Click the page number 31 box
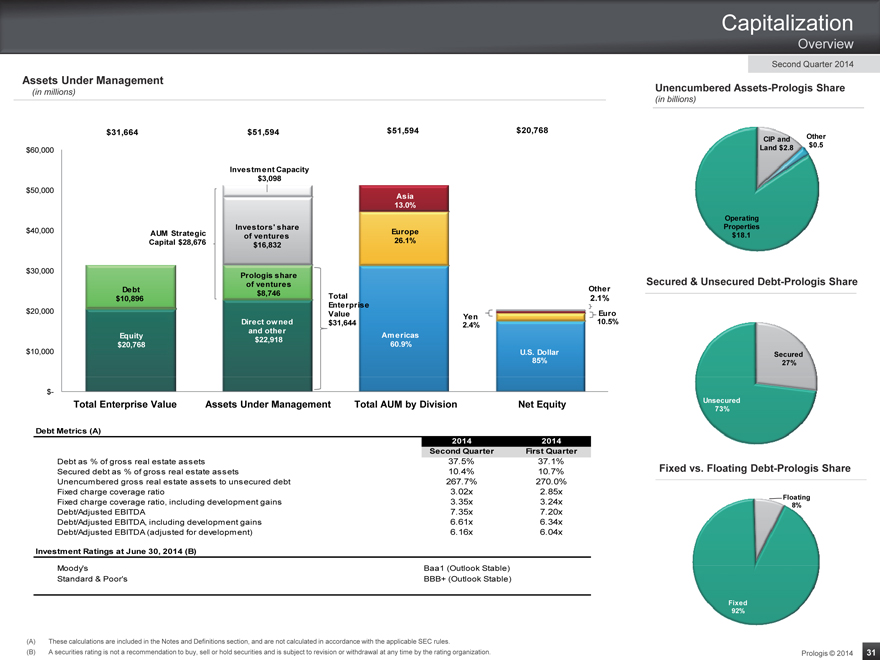The height and width of the screenshot is (660, 880). click(x=868, y=651)
